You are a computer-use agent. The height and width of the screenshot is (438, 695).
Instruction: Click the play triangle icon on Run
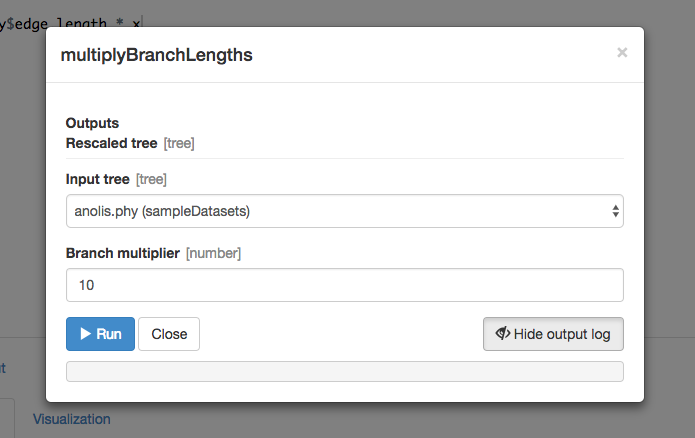(x=86, y=334)
